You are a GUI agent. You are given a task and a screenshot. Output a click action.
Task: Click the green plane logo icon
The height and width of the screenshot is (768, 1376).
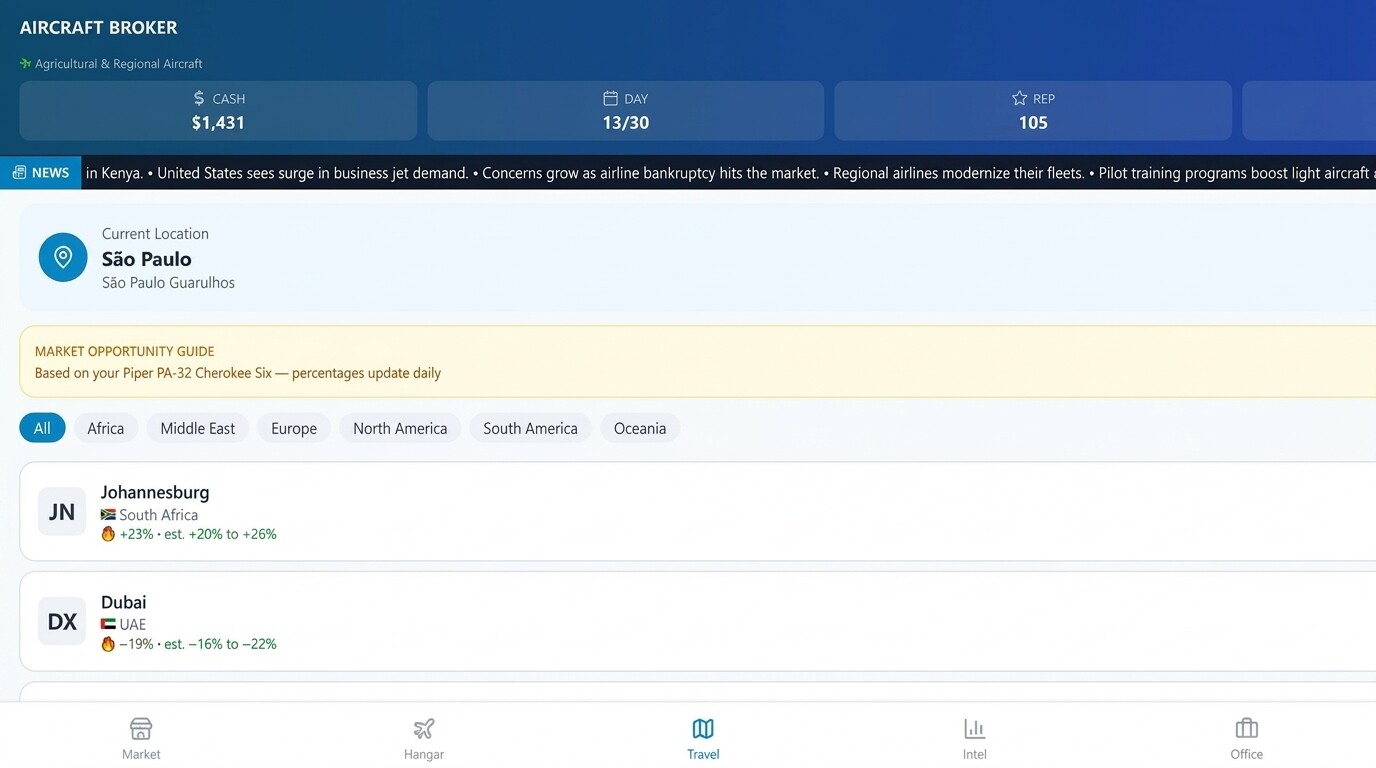point(26,63)
